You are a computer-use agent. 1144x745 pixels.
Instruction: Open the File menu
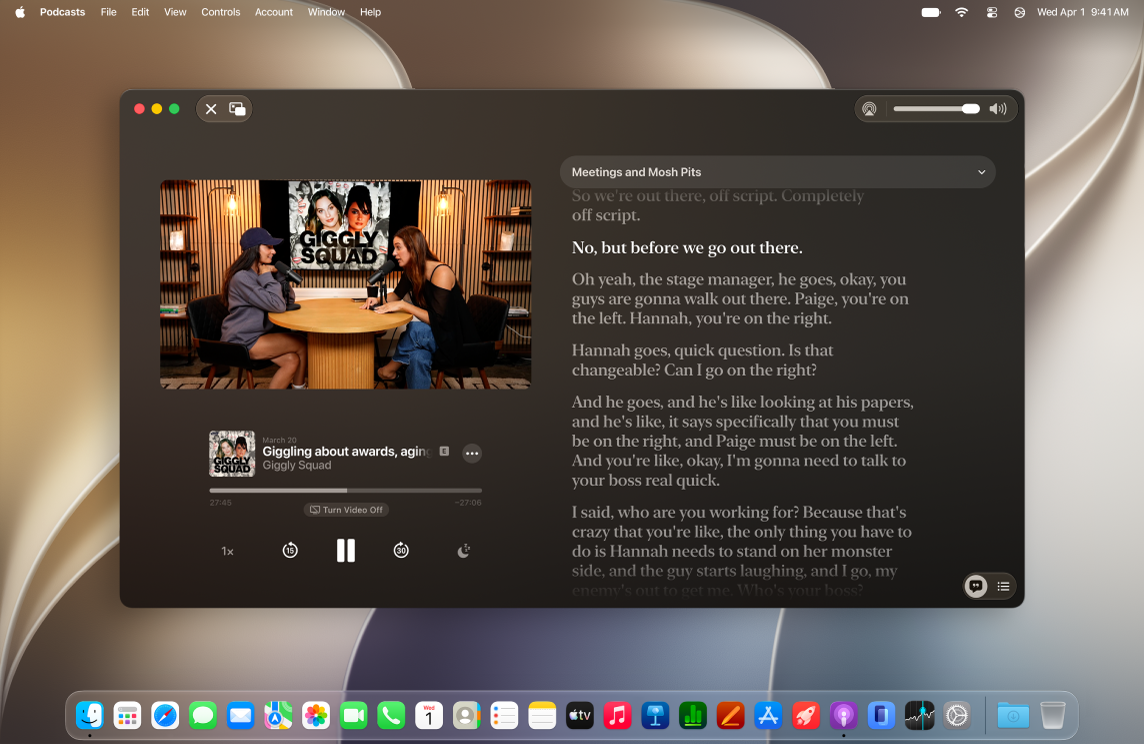109,12
